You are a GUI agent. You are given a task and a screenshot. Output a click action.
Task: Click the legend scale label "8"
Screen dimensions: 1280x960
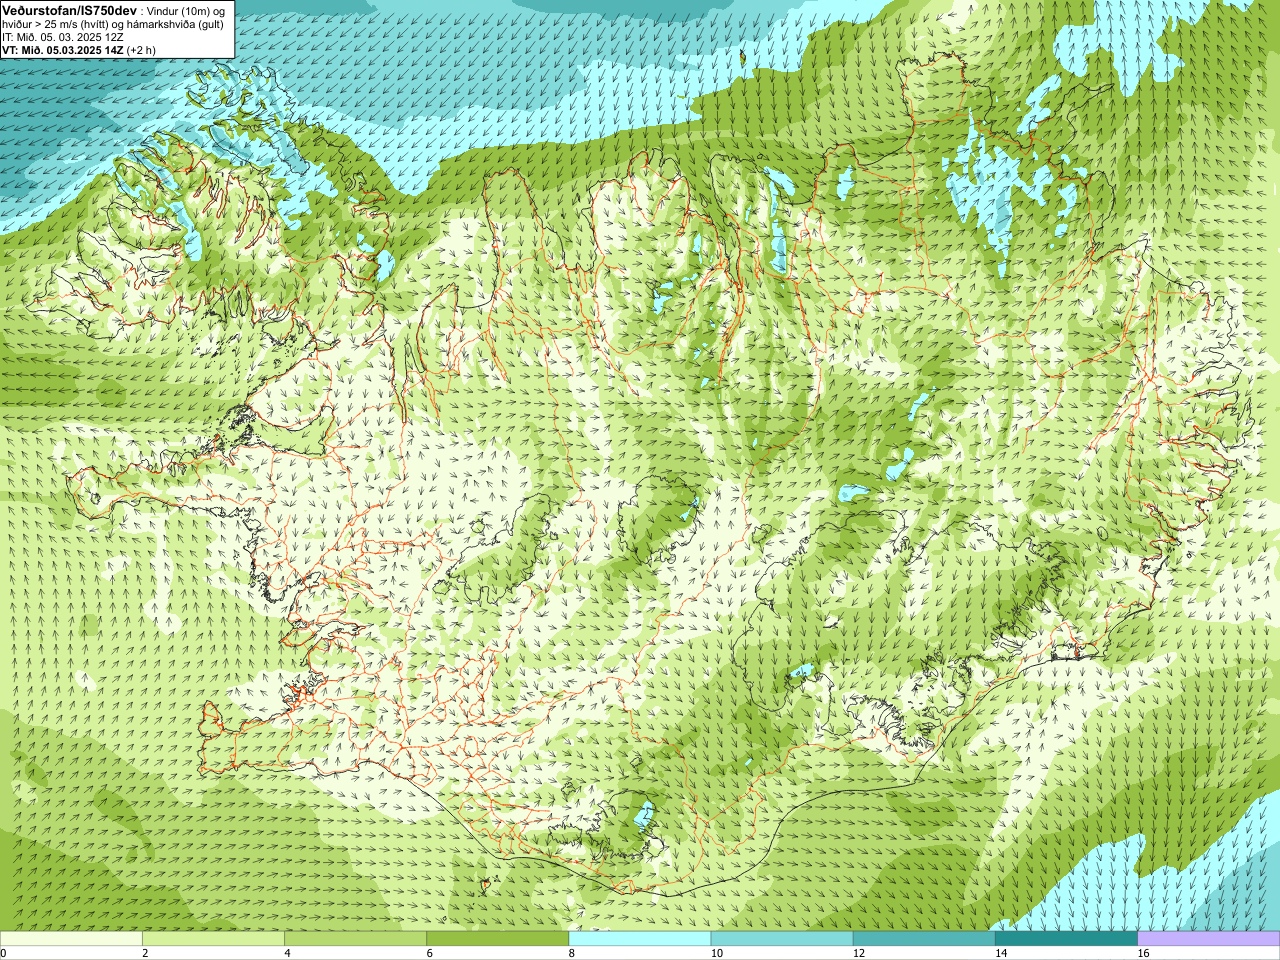click(571, 953)
